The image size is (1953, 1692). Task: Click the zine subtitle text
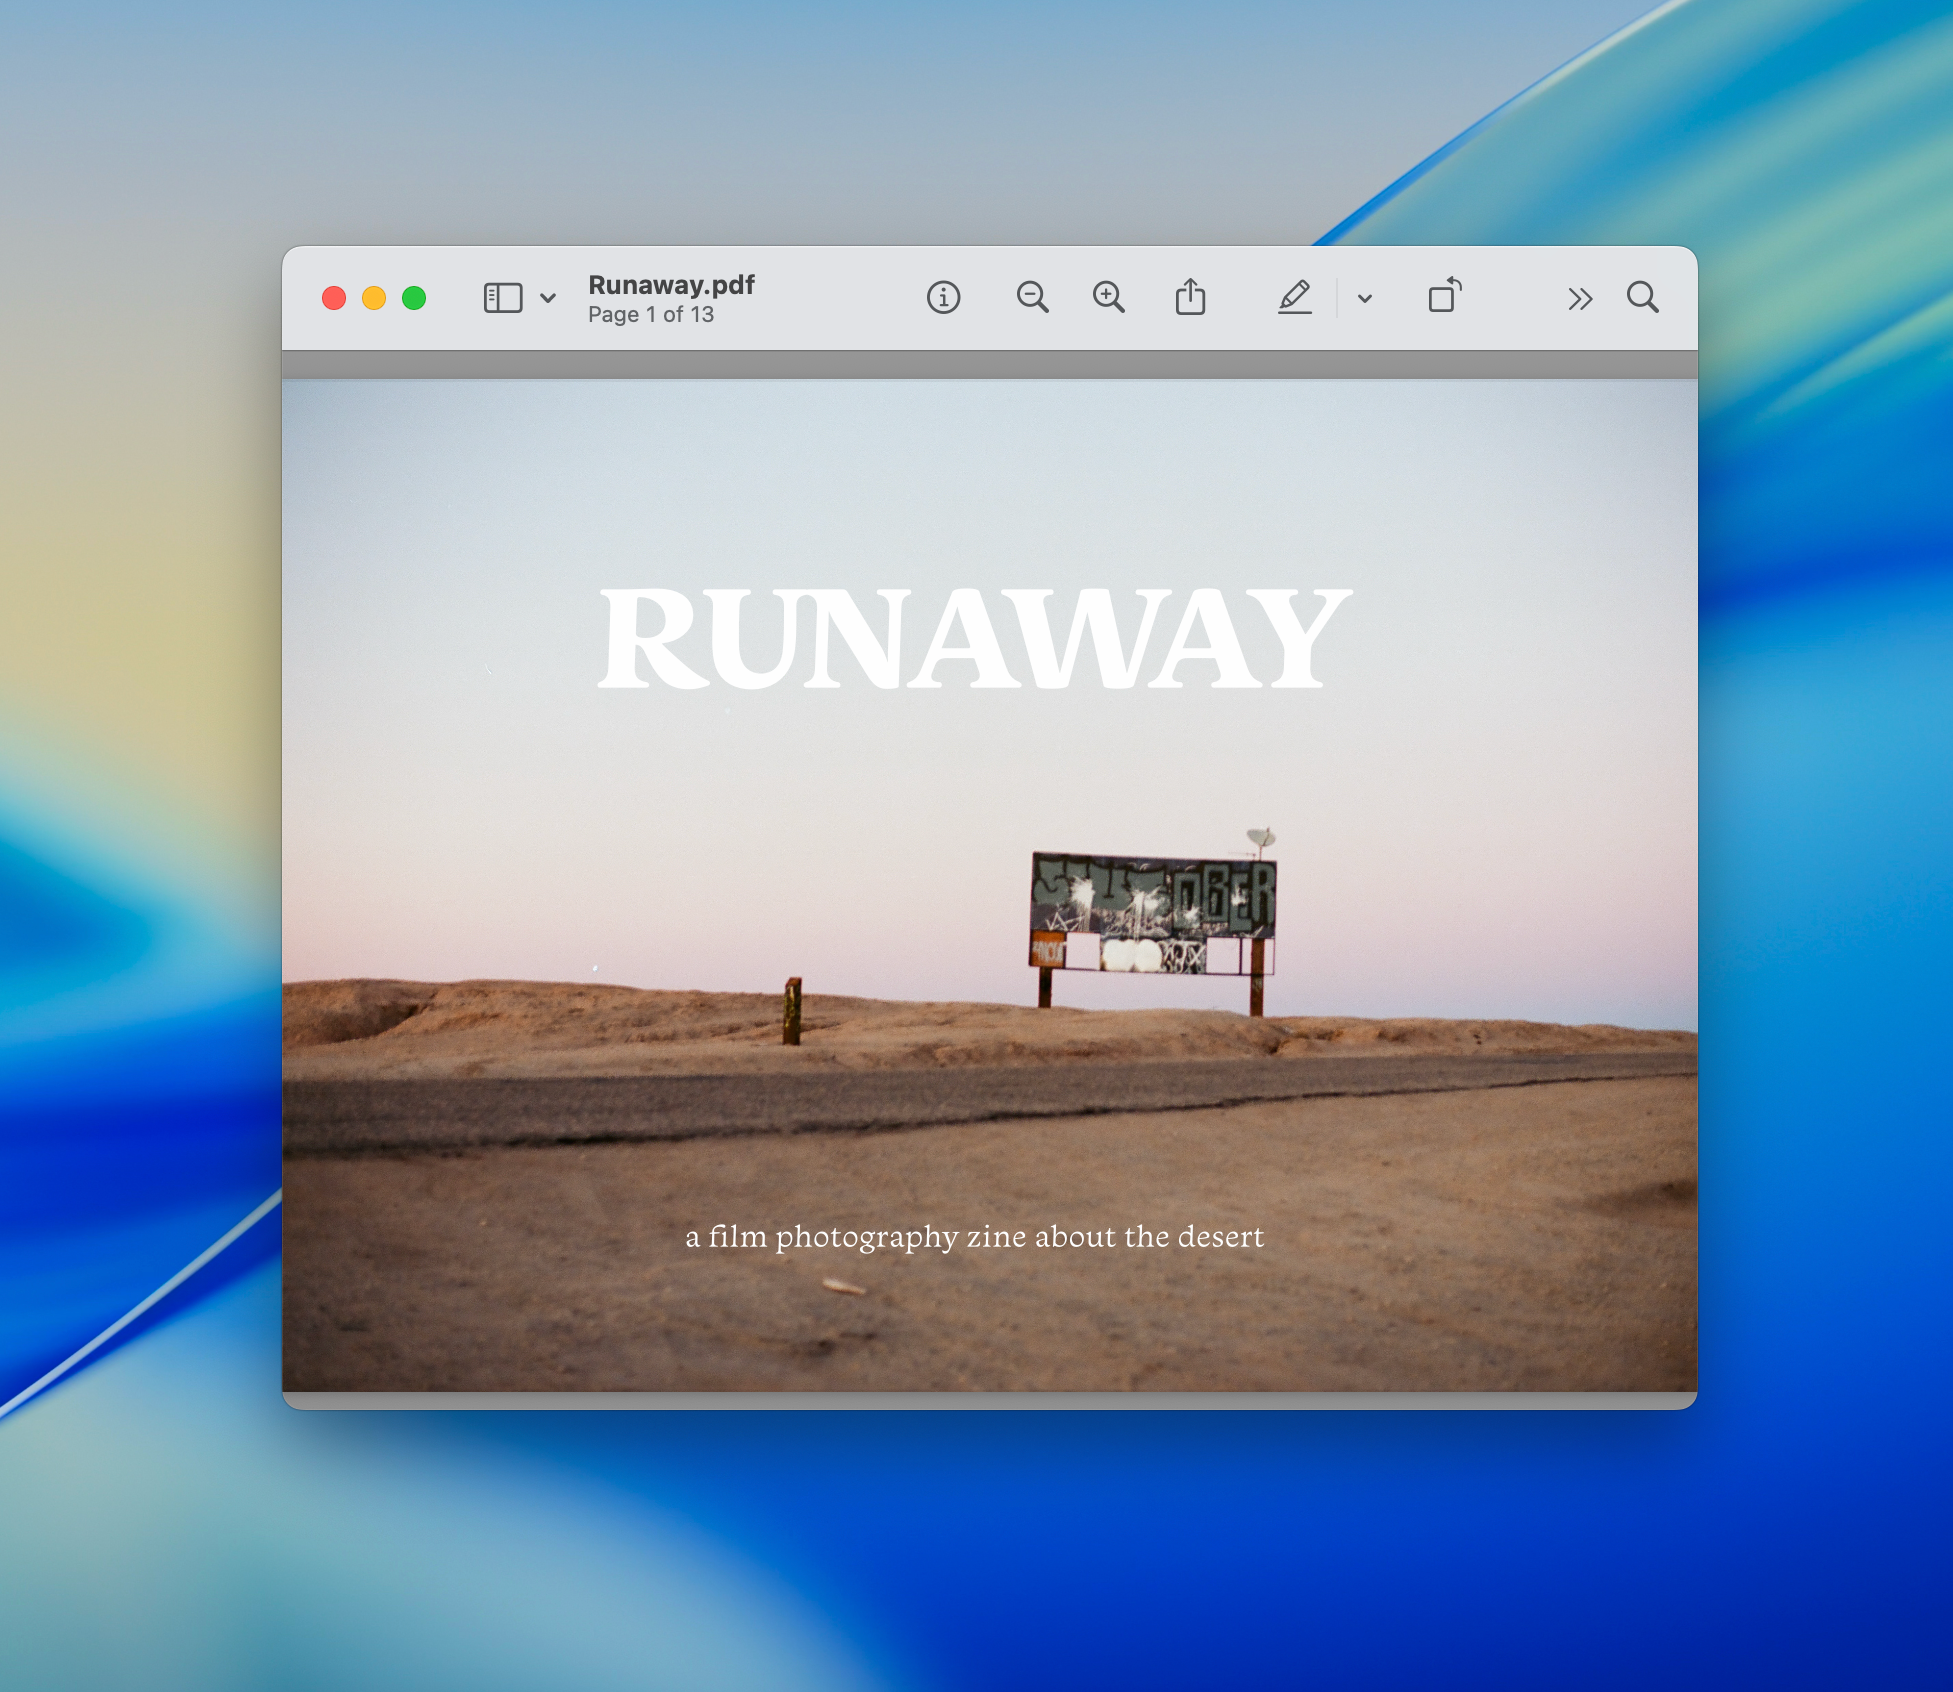point(974,1236)
